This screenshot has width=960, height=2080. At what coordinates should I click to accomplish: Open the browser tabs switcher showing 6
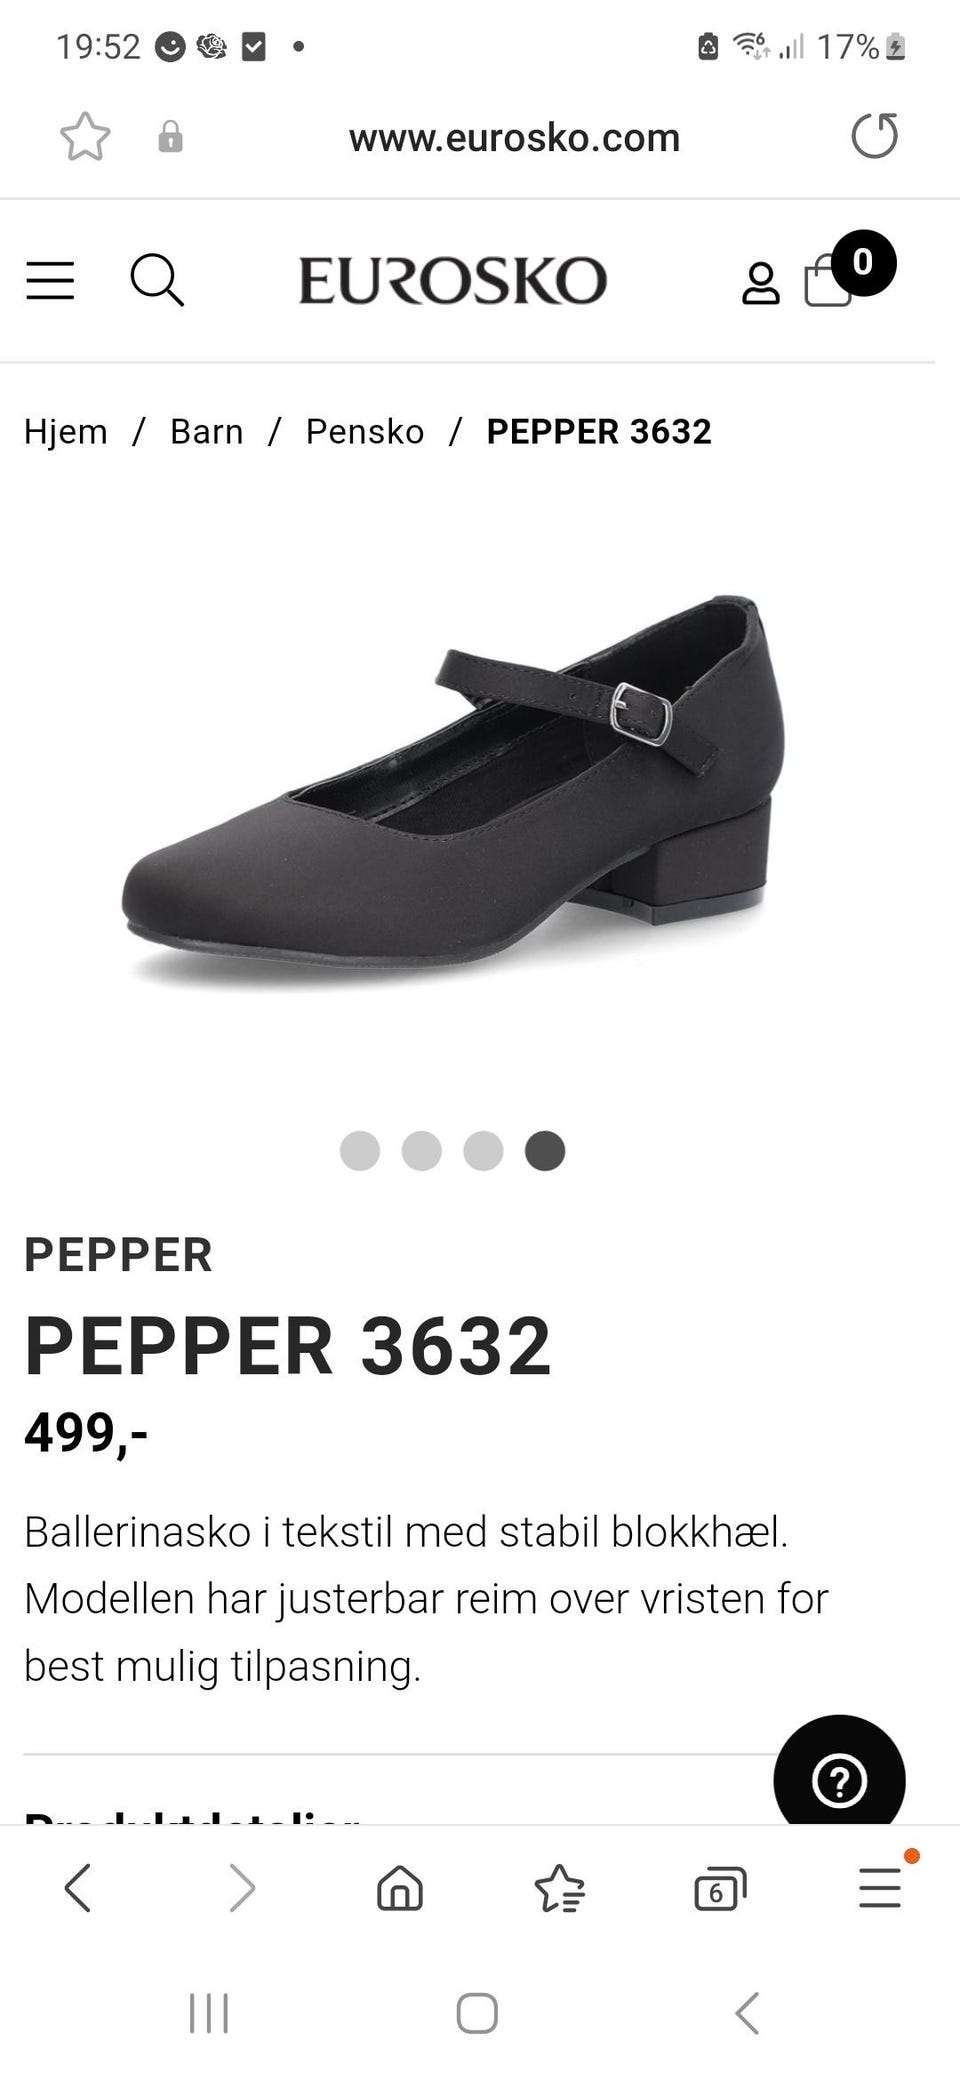[720, 1888]
